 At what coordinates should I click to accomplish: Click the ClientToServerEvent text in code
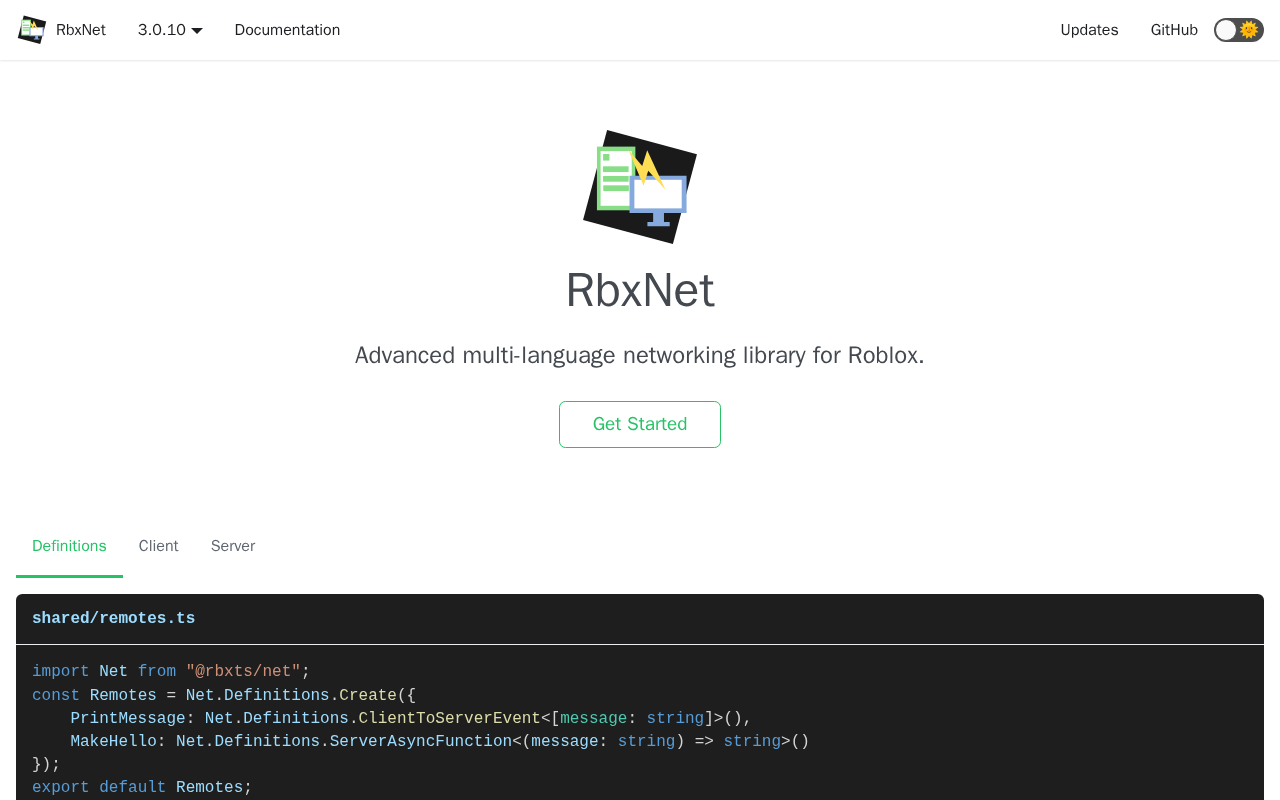pyautogui.click(x=450, y=718)
